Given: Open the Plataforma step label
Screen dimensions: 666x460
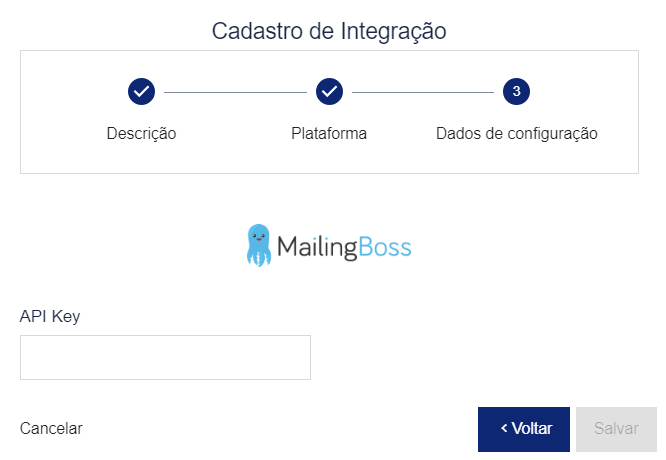Looking at the screenshot, I should point(329,133).
